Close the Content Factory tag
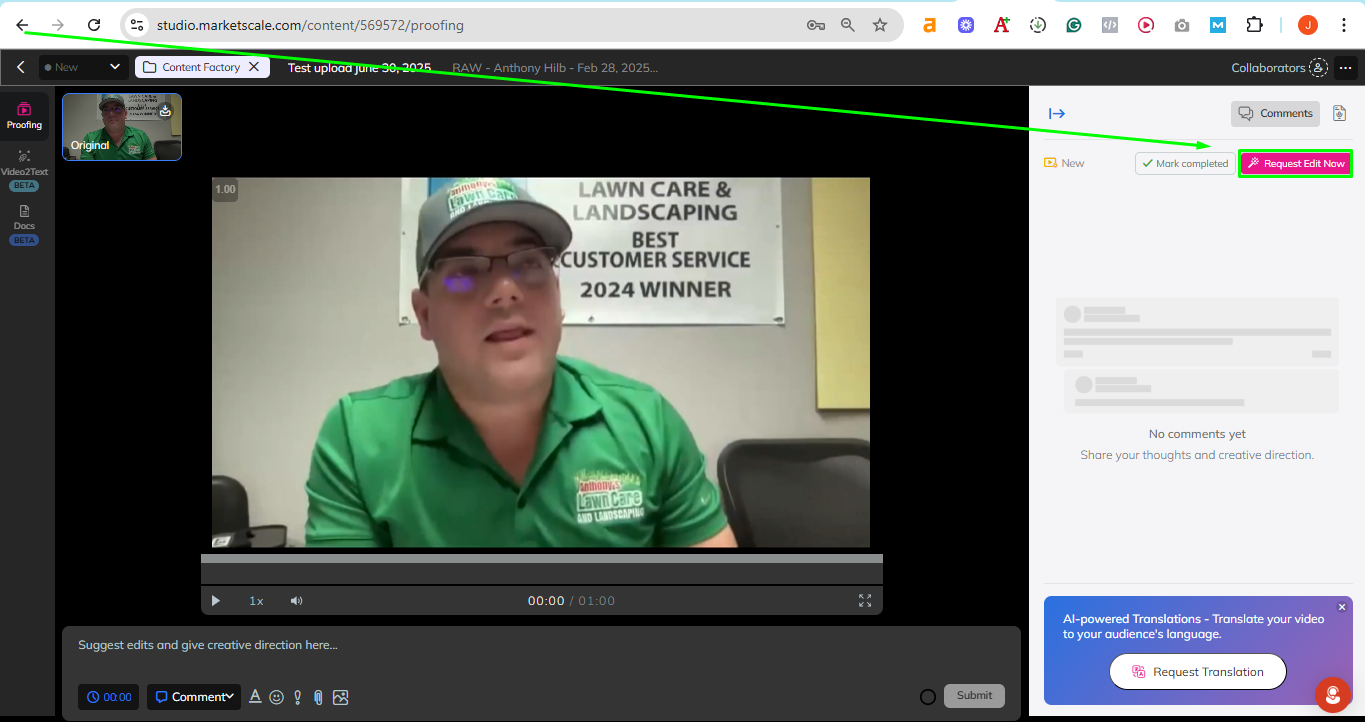1365x722 pixels. [x=254, y=67]
